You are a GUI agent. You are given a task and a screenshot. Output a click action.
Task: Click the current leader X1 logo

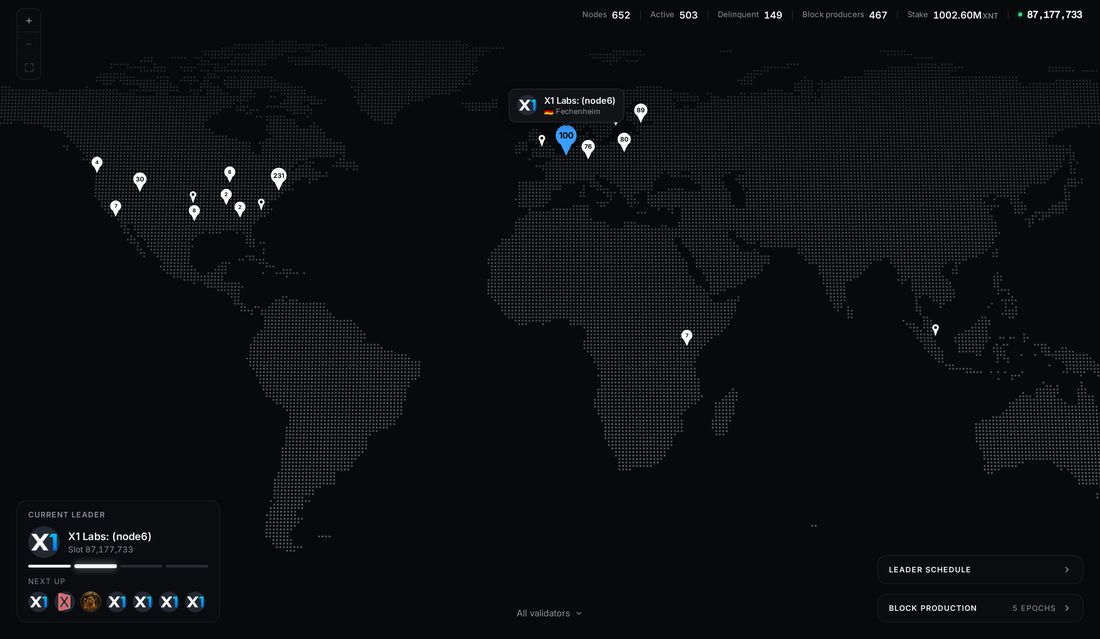(43, 542)
